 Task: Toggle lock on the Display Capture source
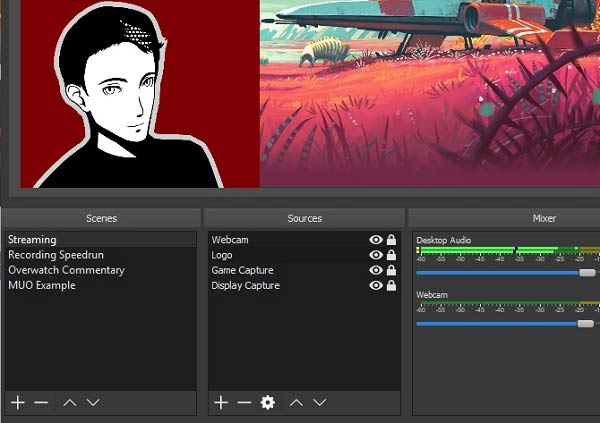tap(391, 286)
